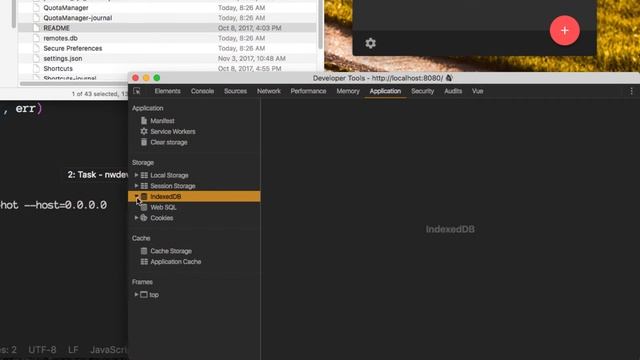Click the Manifest file icon
Viewport: 640px width, 360px height.
(144, 120)
